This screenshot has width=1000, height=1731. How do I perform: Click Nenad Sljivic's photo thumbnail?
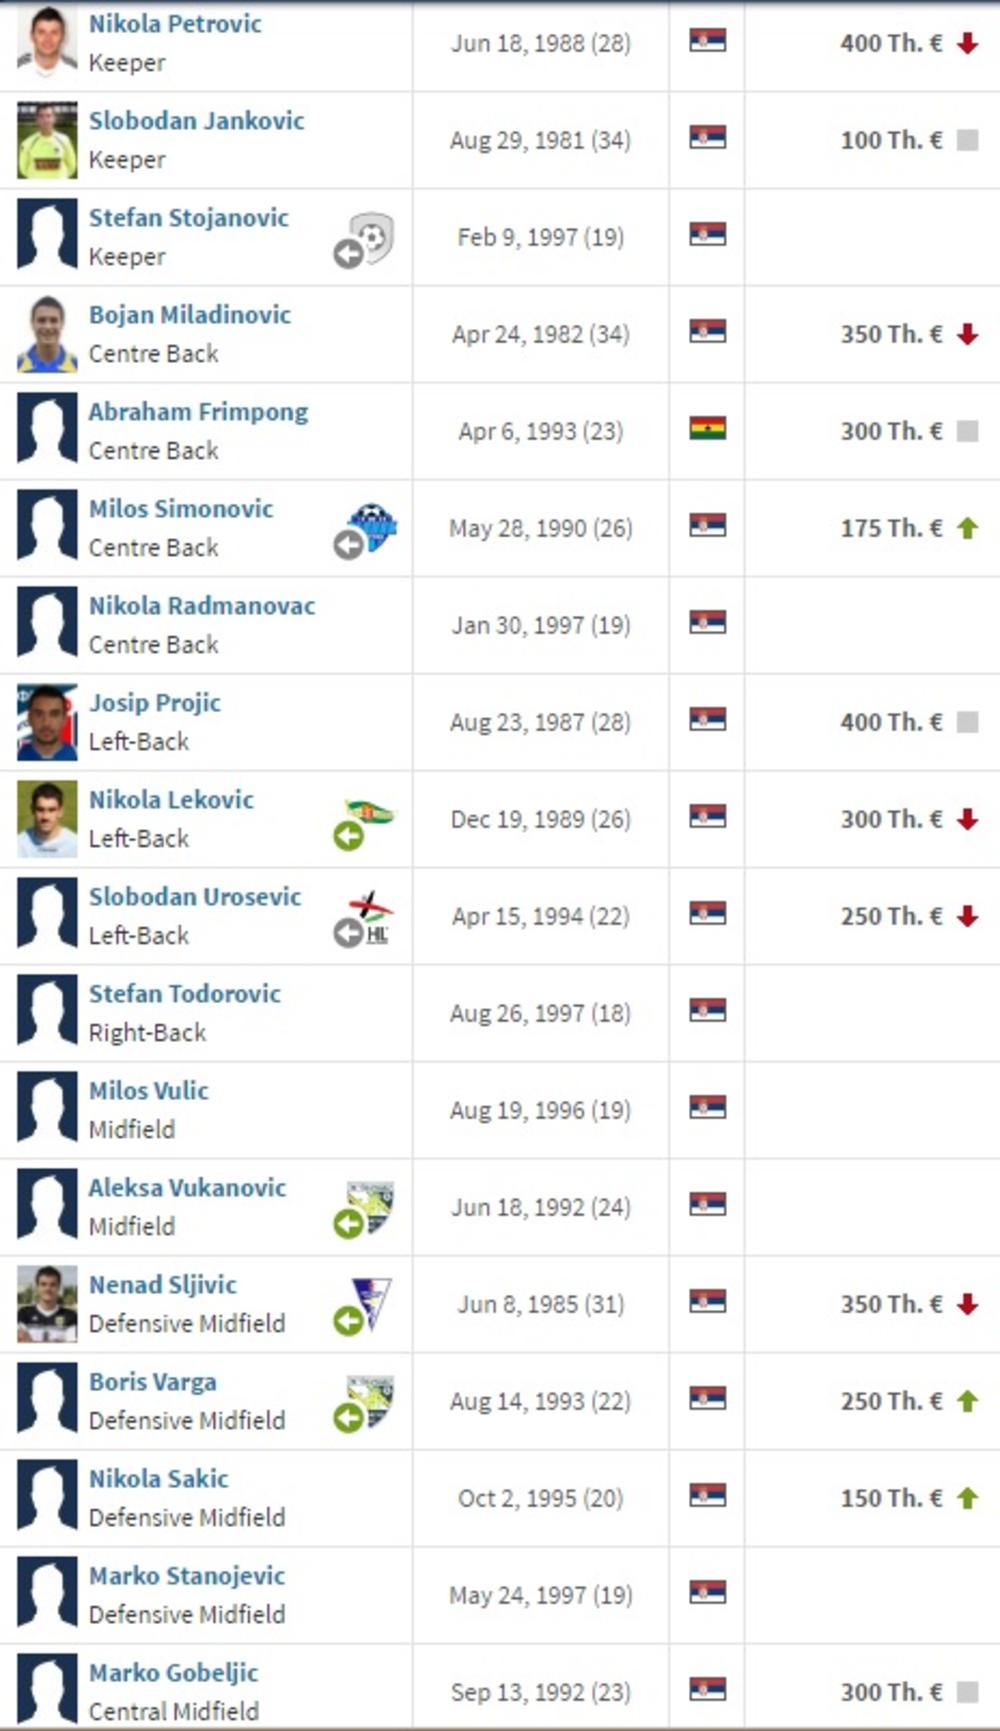[x=47, y=1304]
